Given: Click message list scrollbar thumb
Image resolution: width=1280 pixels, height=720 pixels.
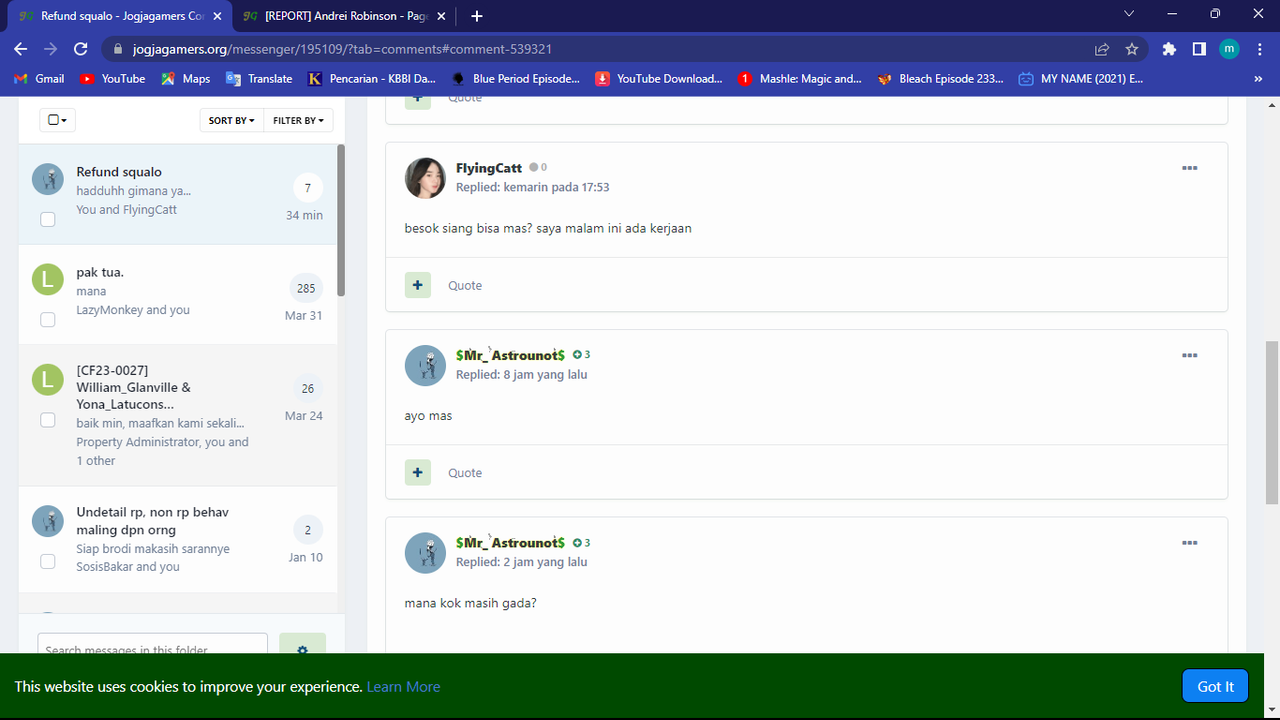Looking at the screenshot, I should tap(341, 220).
